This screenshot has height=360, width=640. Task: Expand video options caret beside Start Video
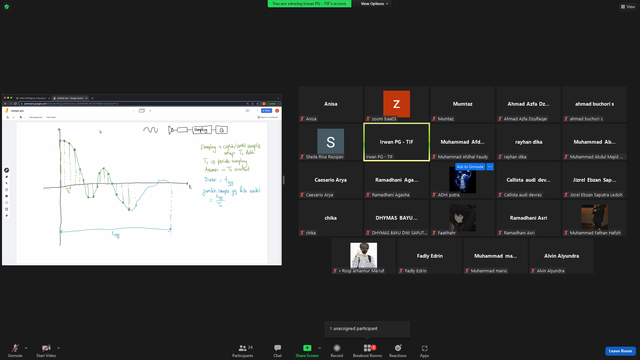[58, 348]
